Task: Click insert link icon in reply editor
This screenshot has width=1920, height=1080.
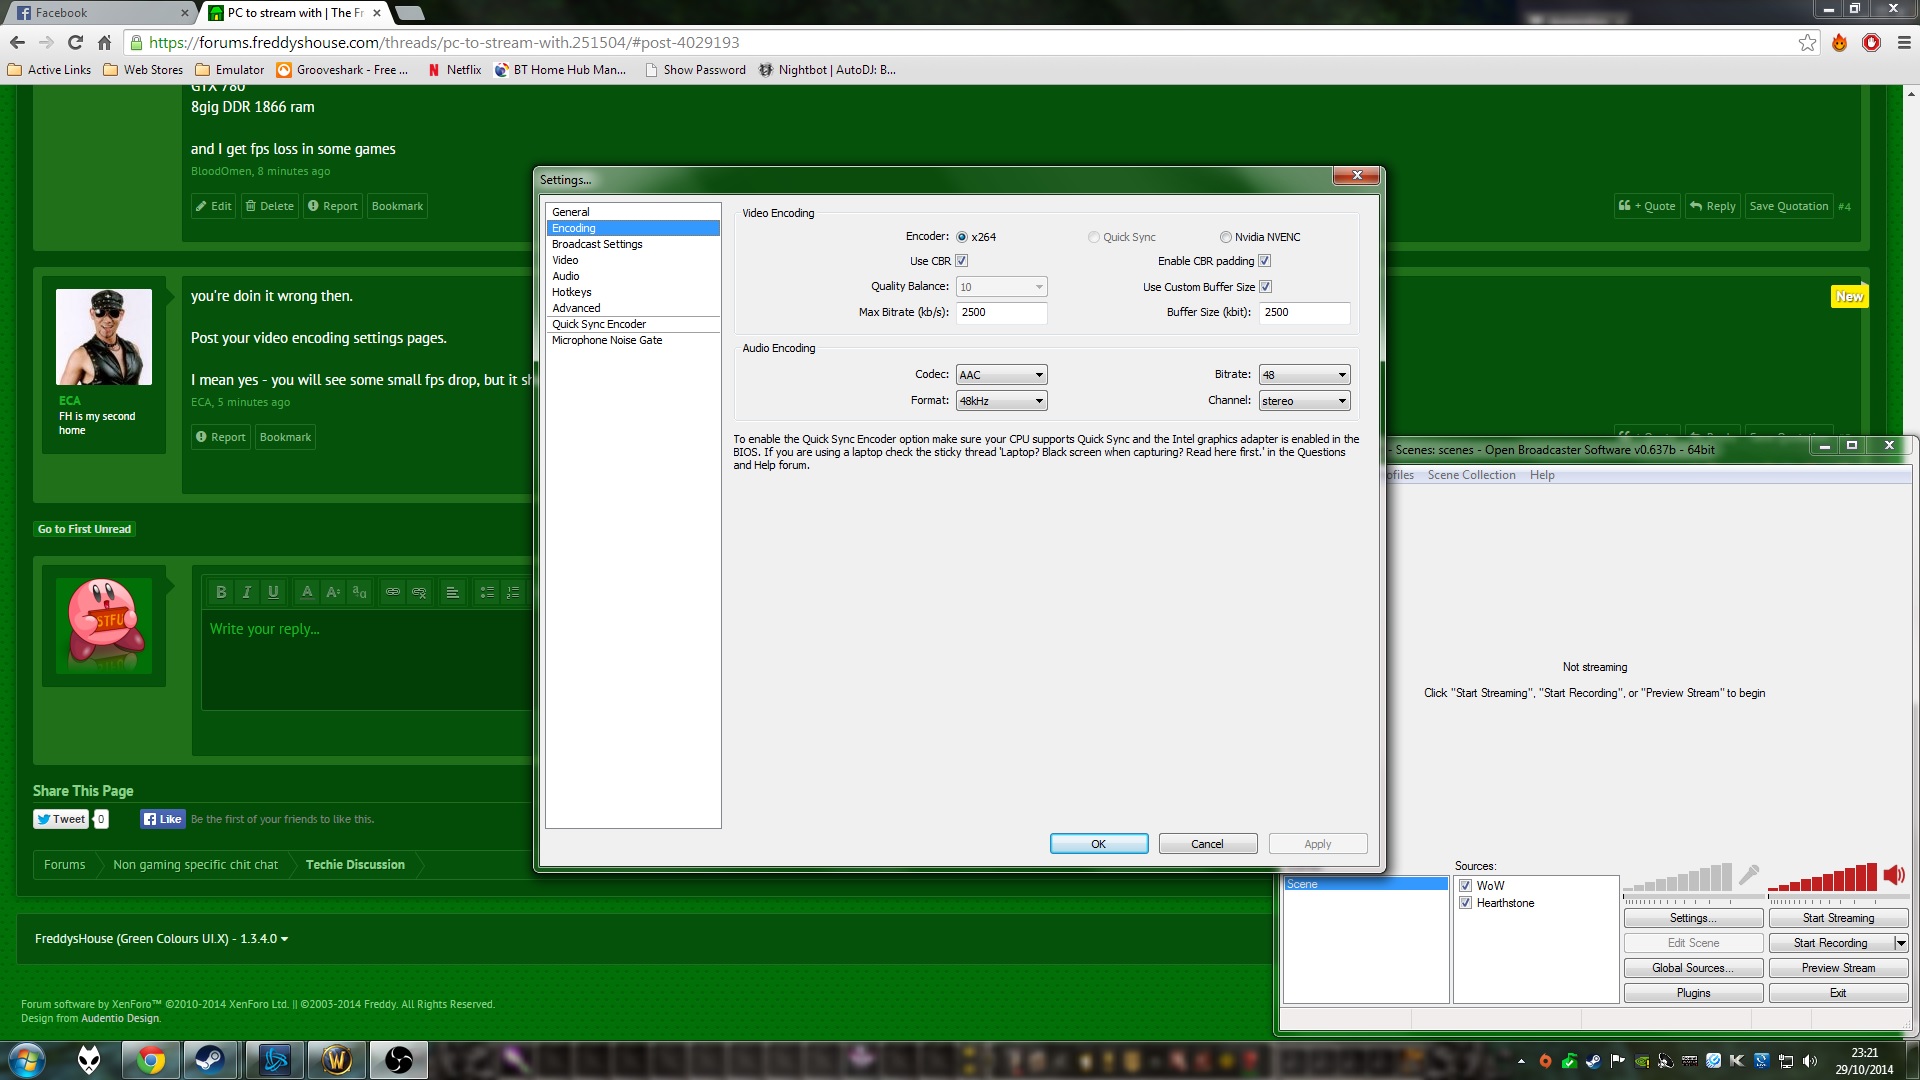Action: (393, 592)
